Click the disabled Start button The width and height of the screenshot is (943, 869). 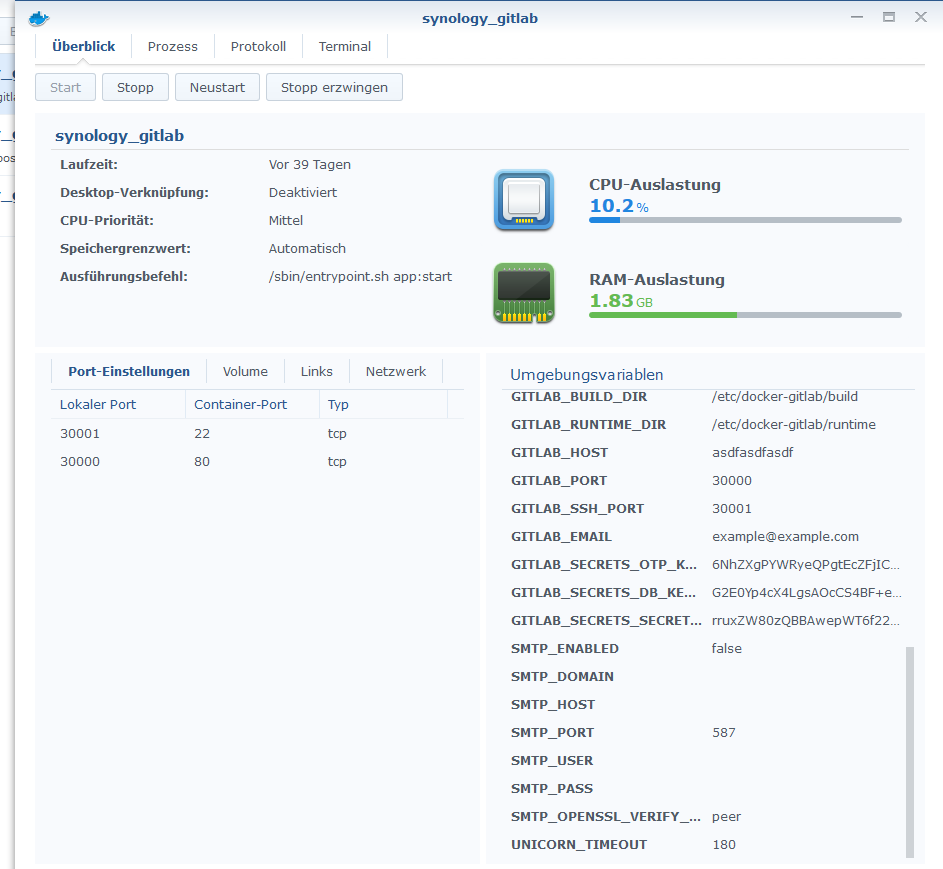coord(65,87)
